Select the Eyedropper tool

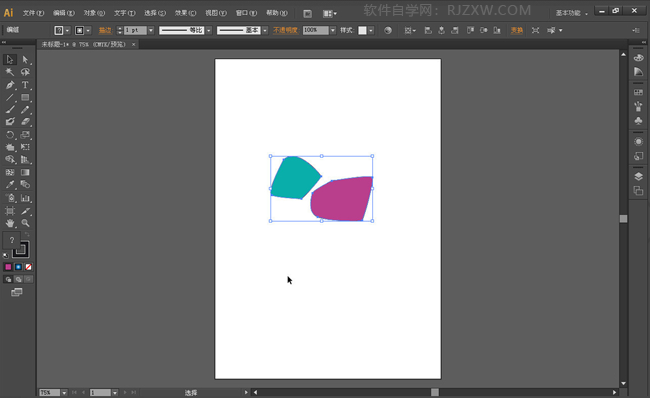tap(10, 184)
